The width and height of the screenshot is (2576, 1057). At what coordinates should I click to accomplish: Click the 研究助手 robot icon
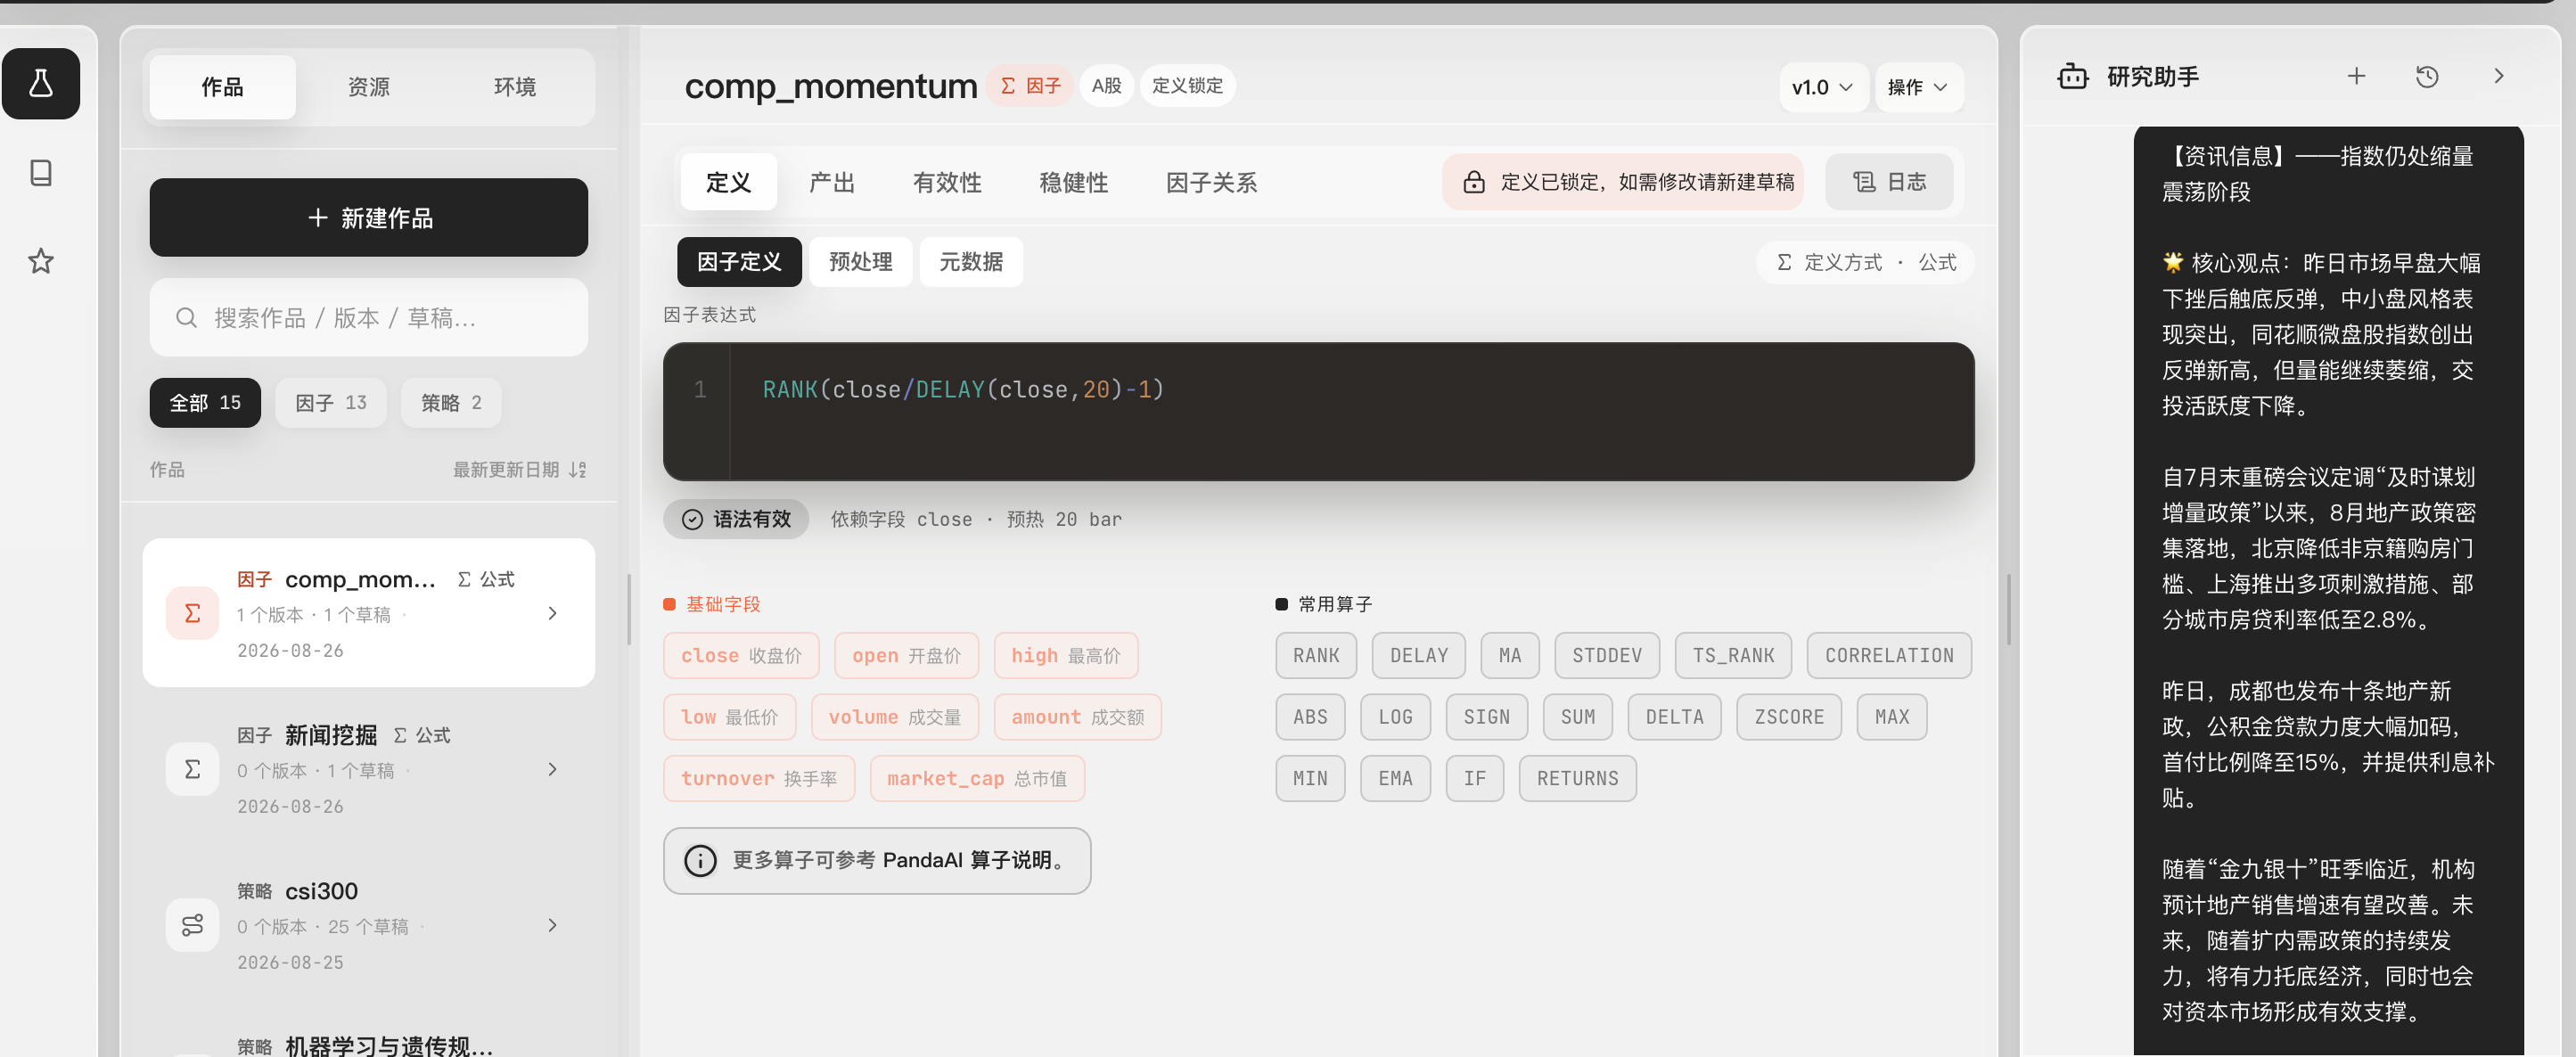coord(2073,77)
